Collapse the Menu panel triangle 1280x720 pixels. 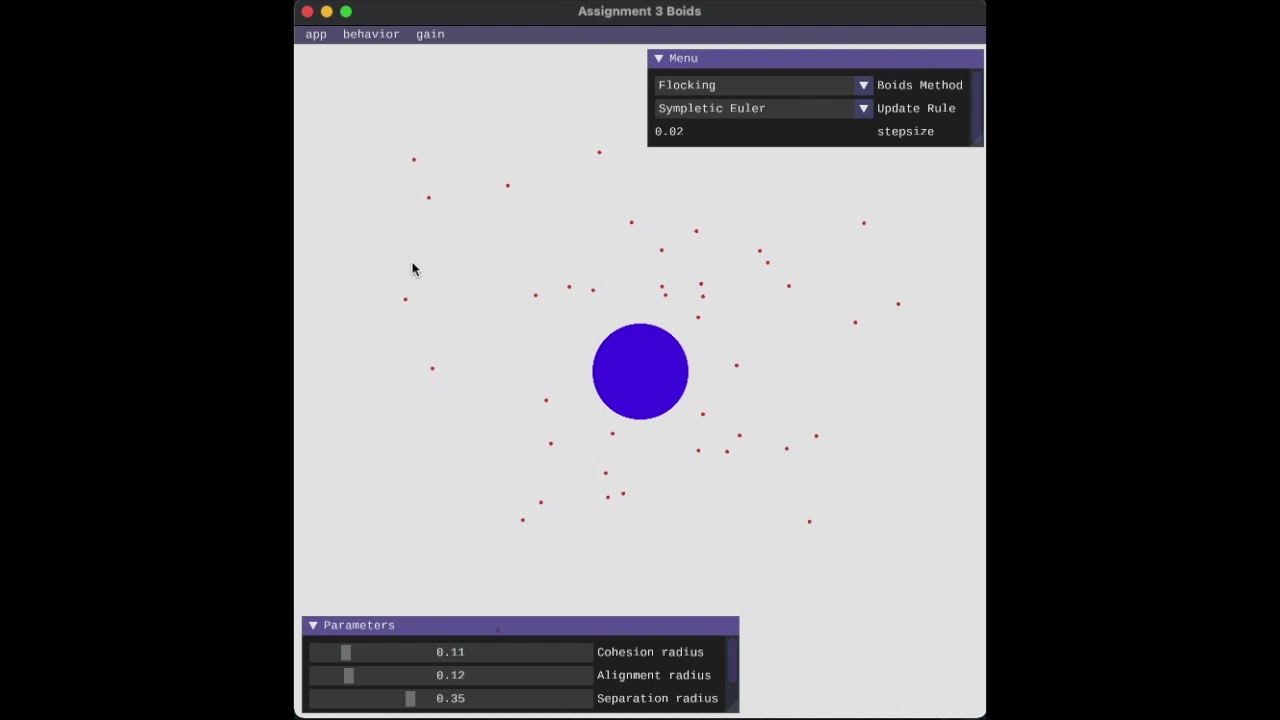coord(658,59)
